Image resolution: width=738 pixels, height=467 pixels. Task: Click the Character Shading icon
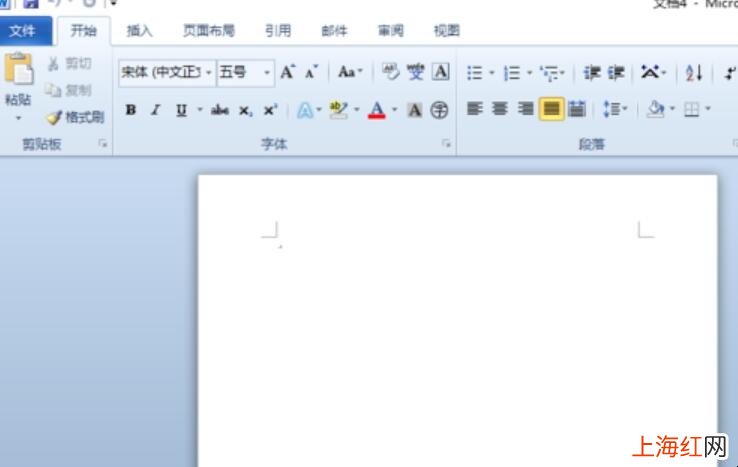coord(415,110)
